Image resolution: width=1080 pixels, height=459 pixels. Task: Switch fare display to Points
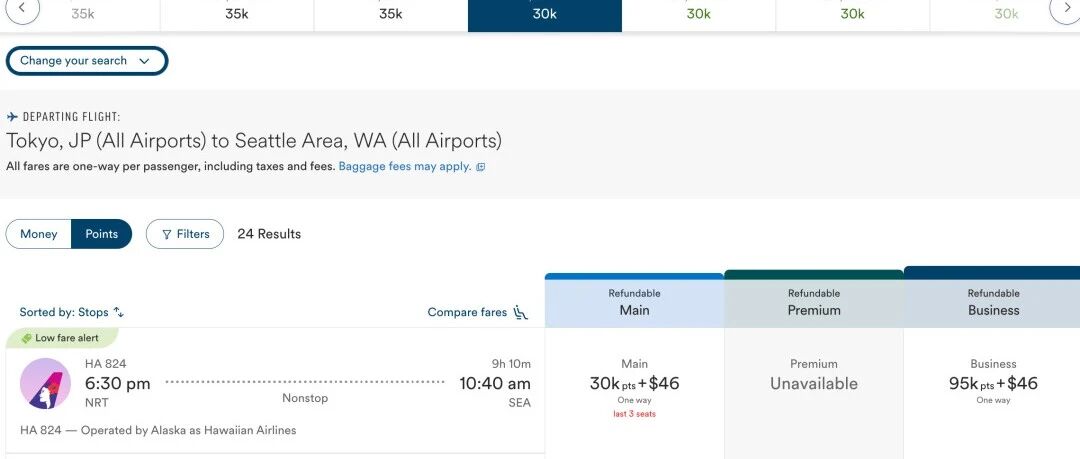(x=101, y=234)
